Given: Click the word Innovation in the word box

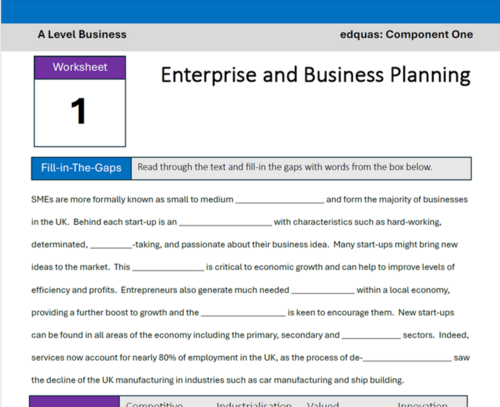Looking at the screenshot, I should 423,404.
